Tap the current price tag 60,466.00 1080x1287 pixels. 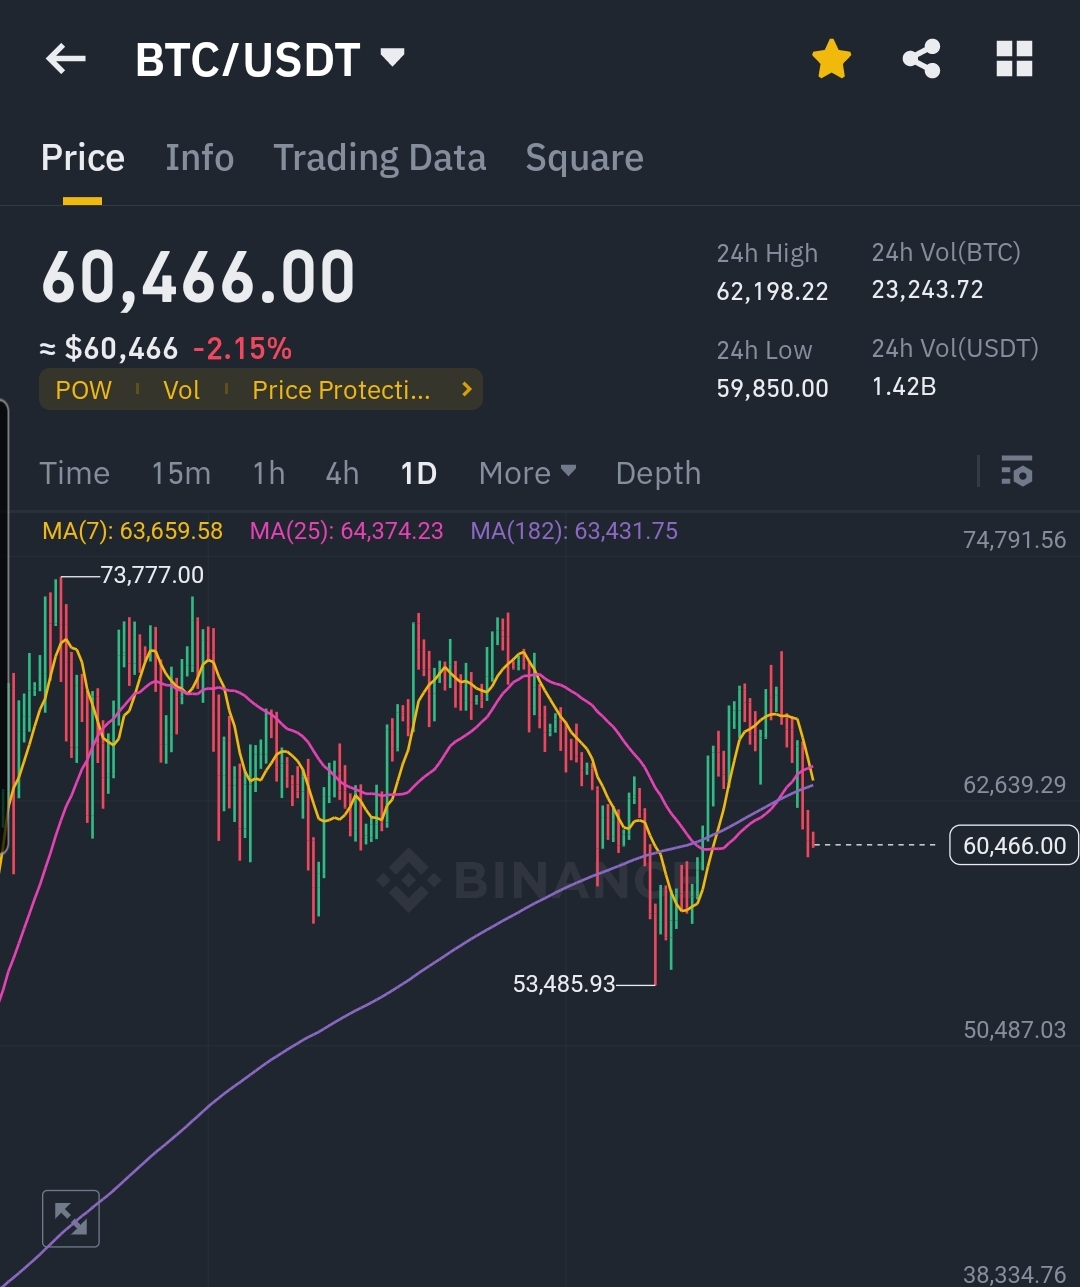1014,845
